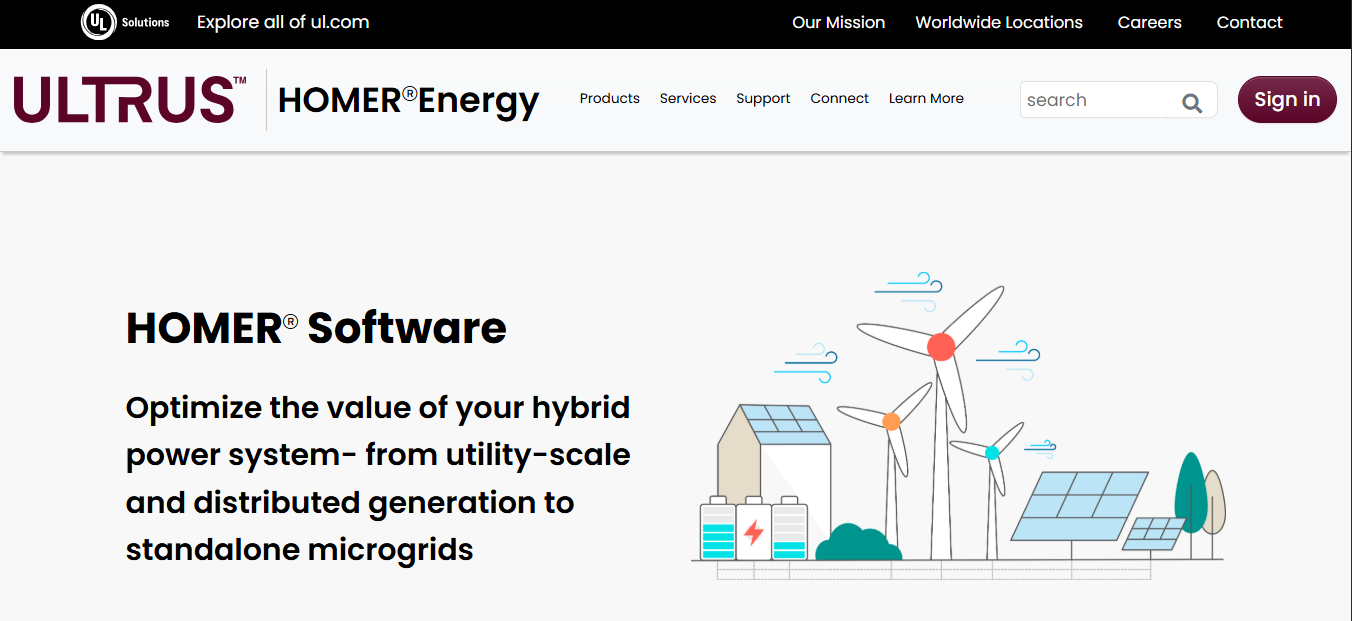This screenshot has height=621, width=1352.
Task: Open the Our Mission link
Action: click(838, 22)
